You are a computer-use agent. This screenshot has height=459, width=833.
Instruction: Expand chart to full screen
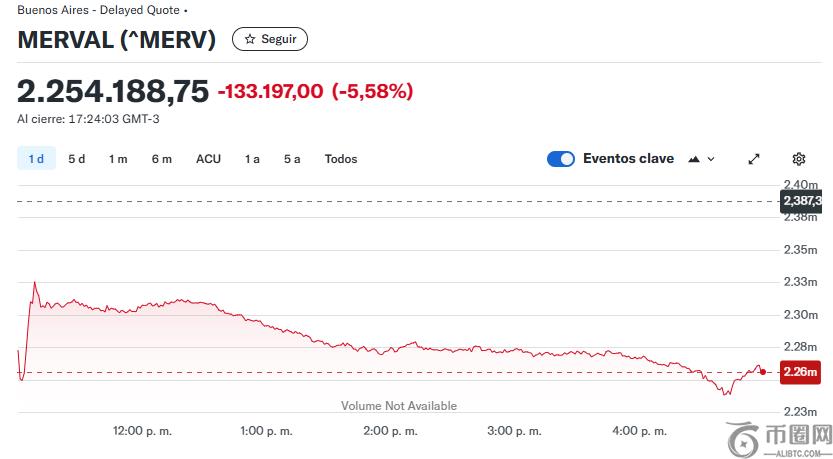(754, 159)
